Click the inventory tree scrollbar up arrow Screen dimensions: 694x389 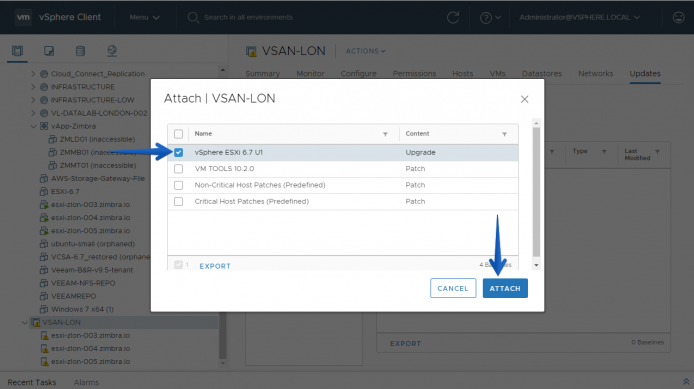click(x=223, y=70)
